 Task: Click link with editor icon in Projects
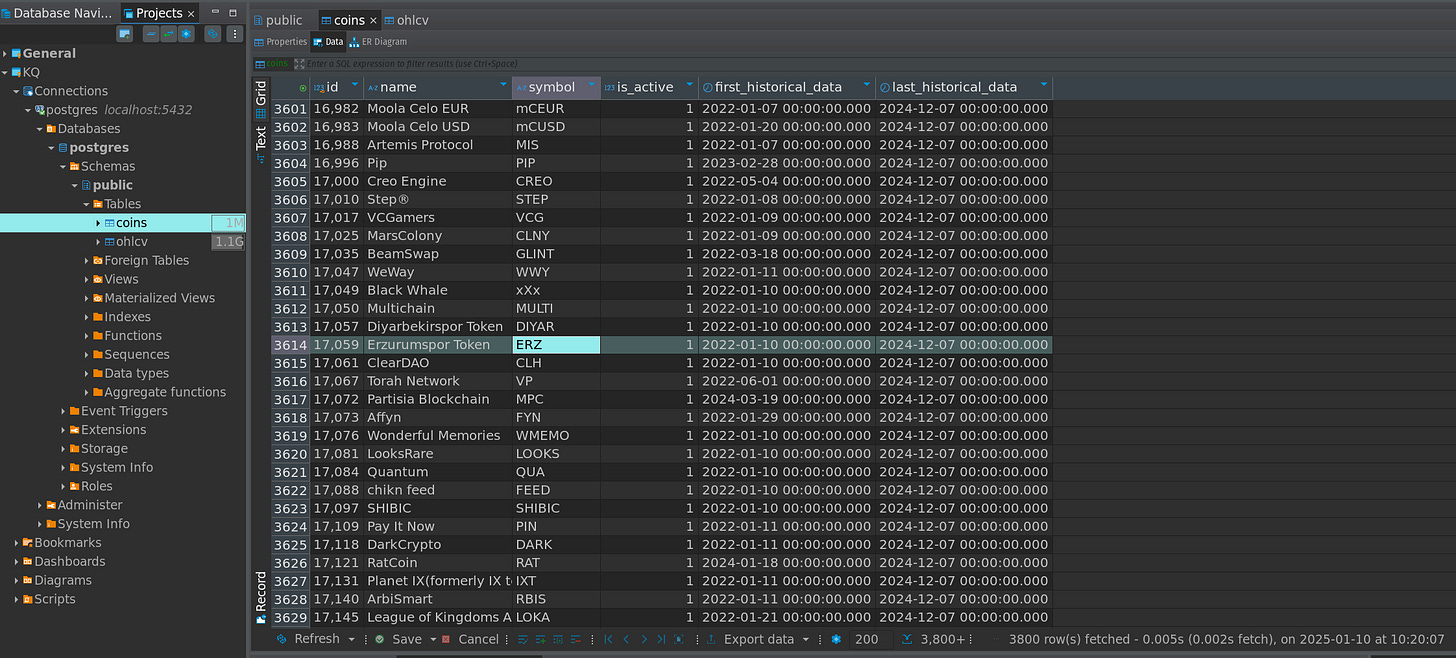[168, 34]
